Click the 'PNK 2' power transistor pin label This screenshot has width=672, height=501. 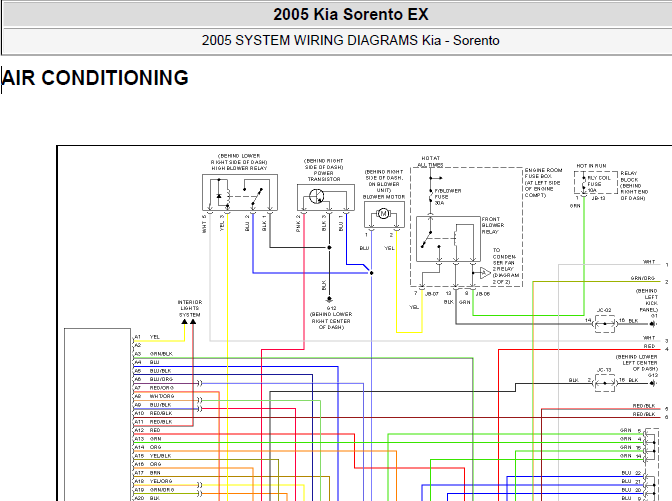(298, 223)
